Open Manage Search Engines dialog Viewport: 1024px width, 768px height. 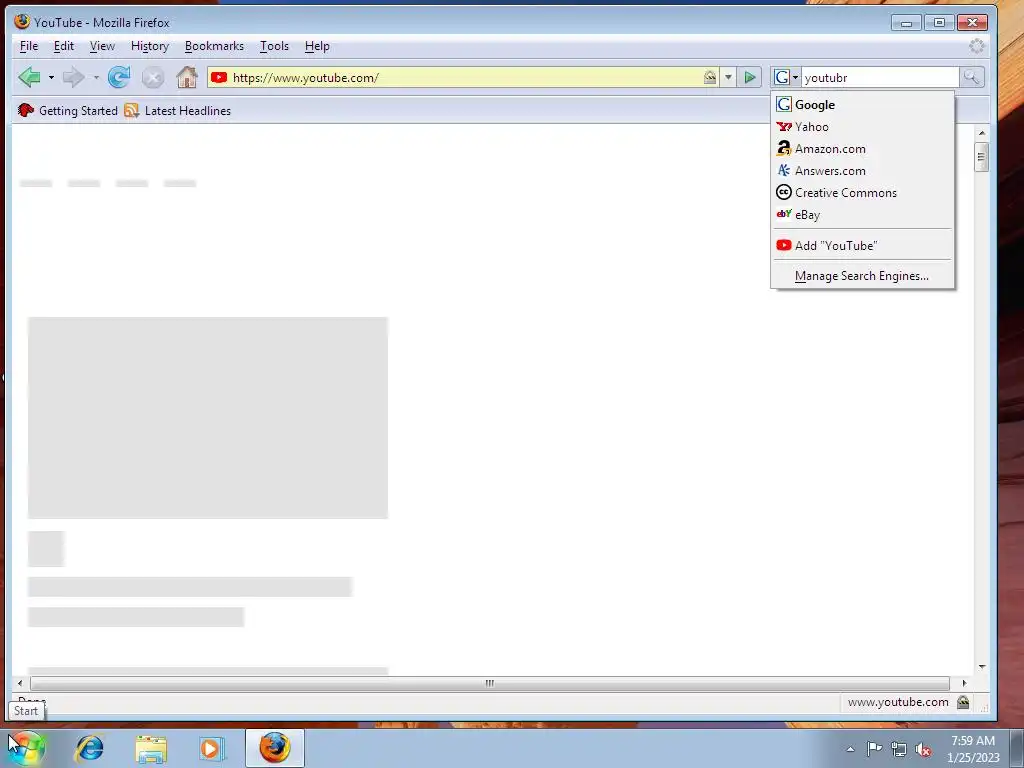[862, 276]
